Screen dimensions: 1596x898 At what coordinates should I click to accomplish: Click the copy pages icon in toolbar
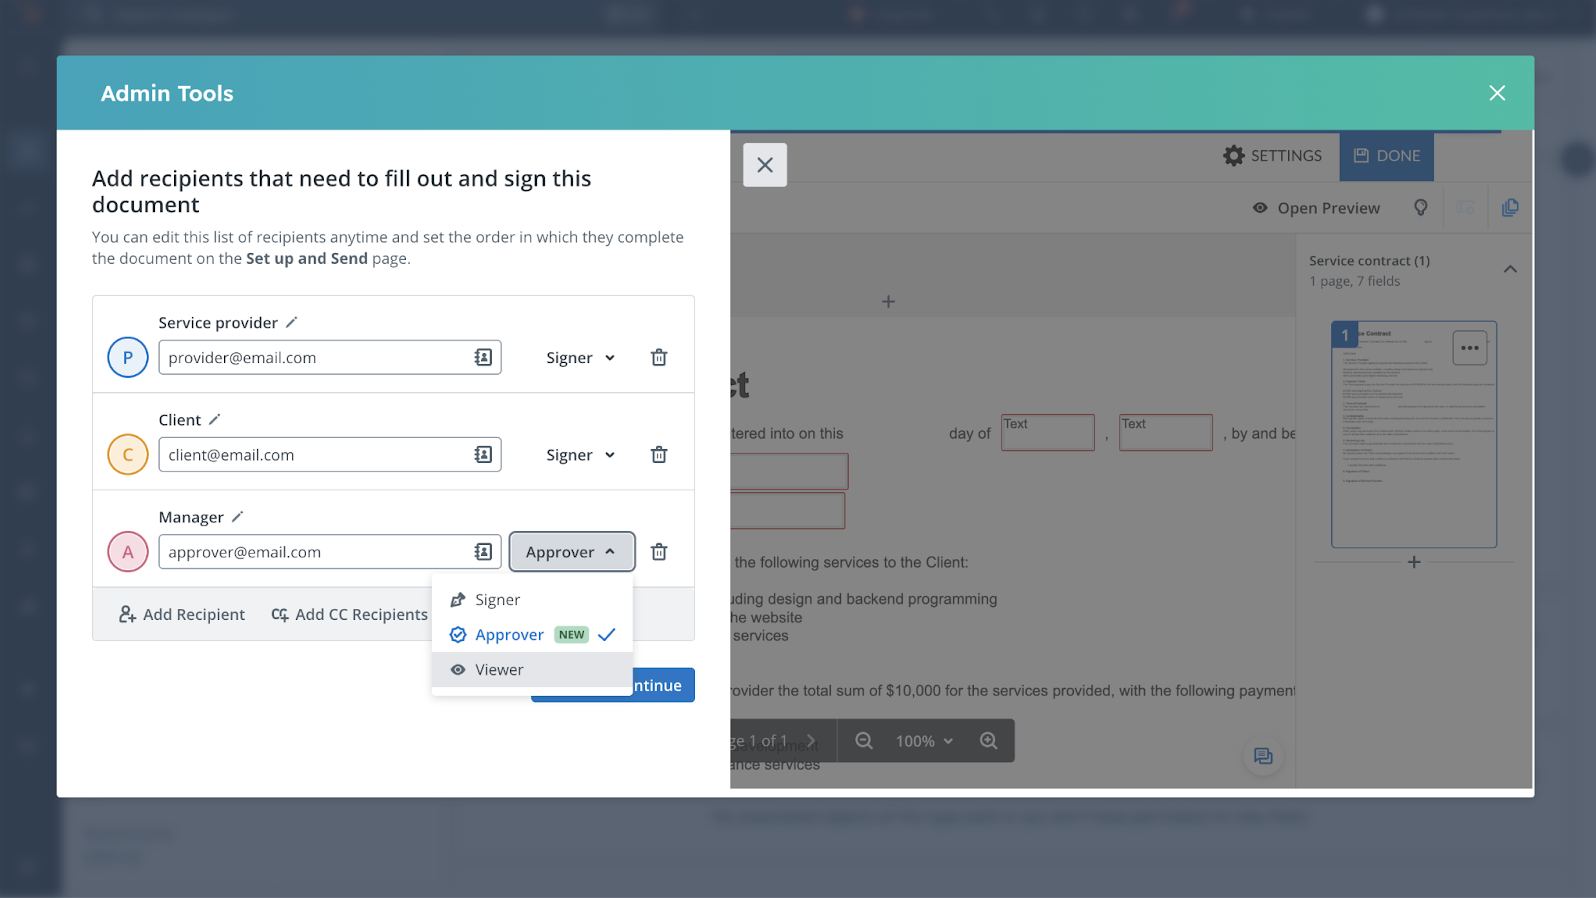pos(1510,207)
